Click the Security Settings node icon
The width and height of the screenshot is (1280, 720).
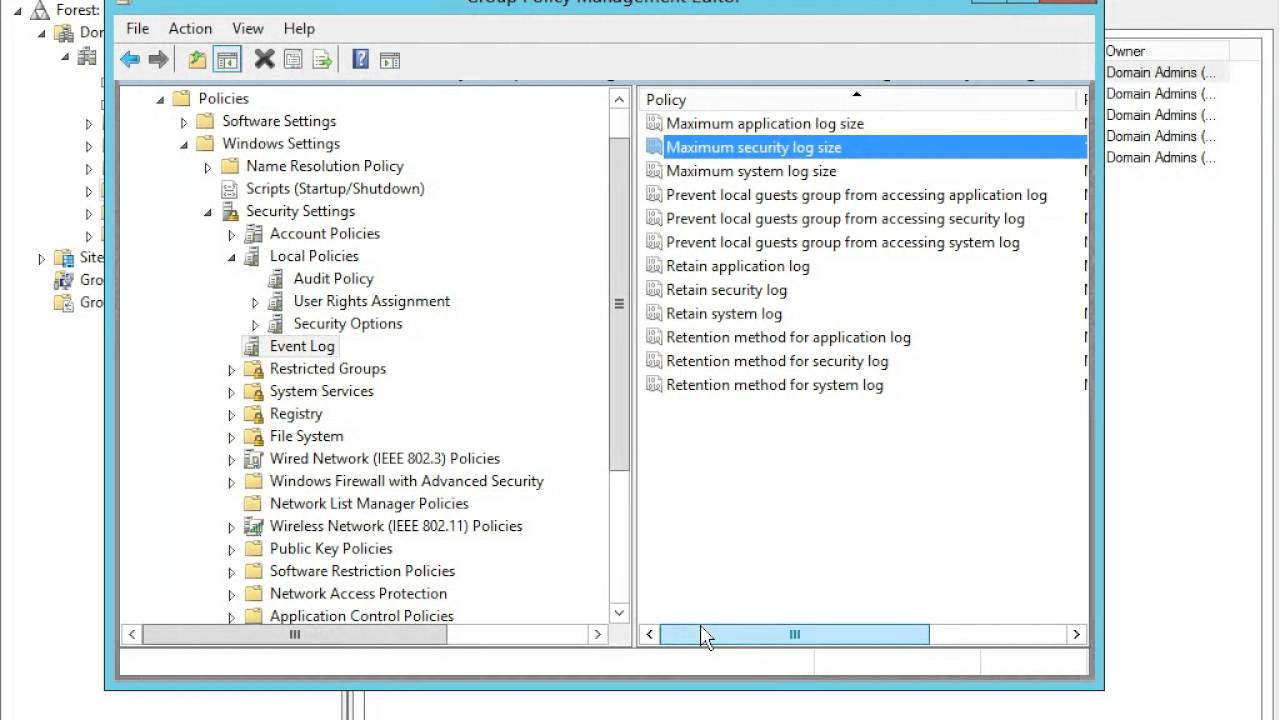pyautogui.click(x=230, y=211)
